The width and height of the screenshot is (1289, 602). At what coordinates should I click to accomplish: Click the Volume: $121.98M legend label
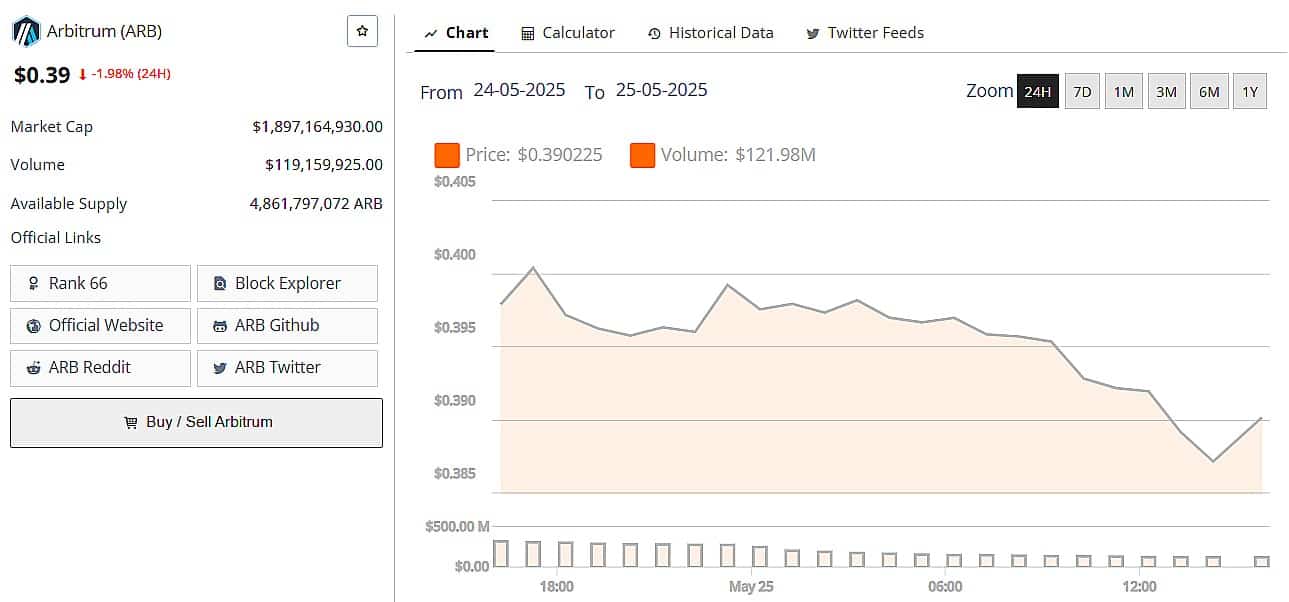coord(738,155)
